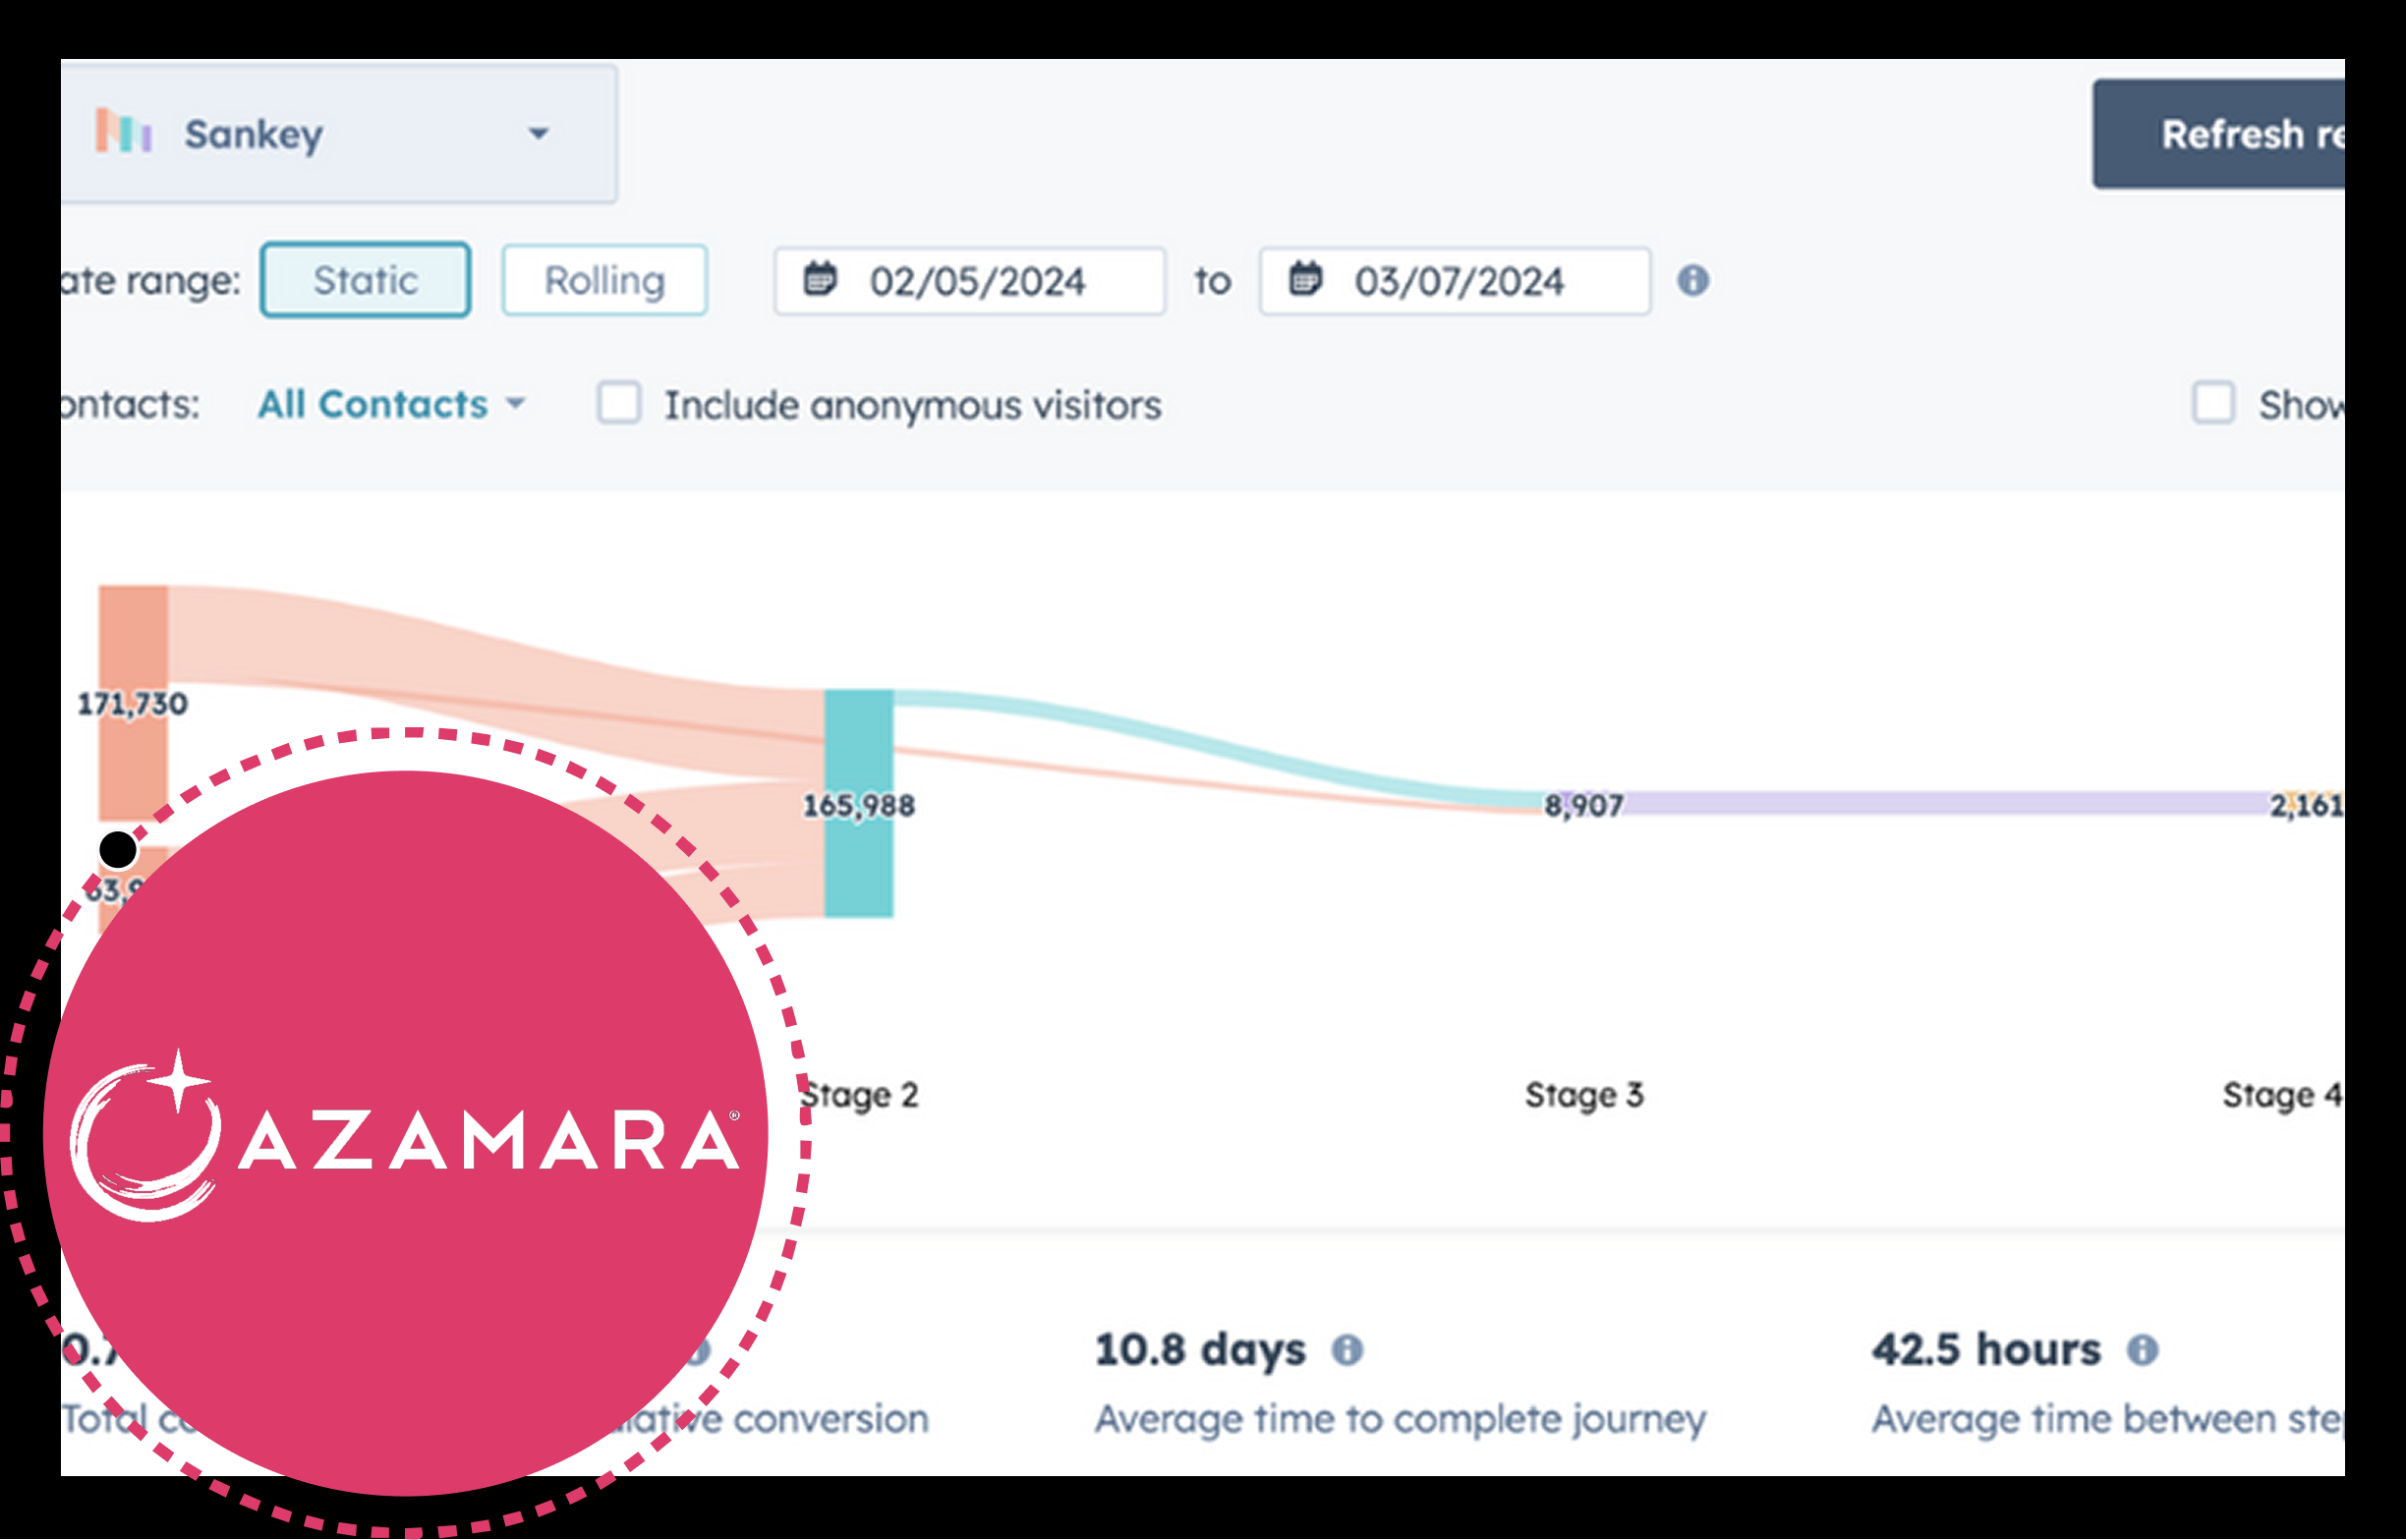Screen dimensions: 2406x1540
Task: Click the Refresh report button
Action: [x=2219, y=134]
